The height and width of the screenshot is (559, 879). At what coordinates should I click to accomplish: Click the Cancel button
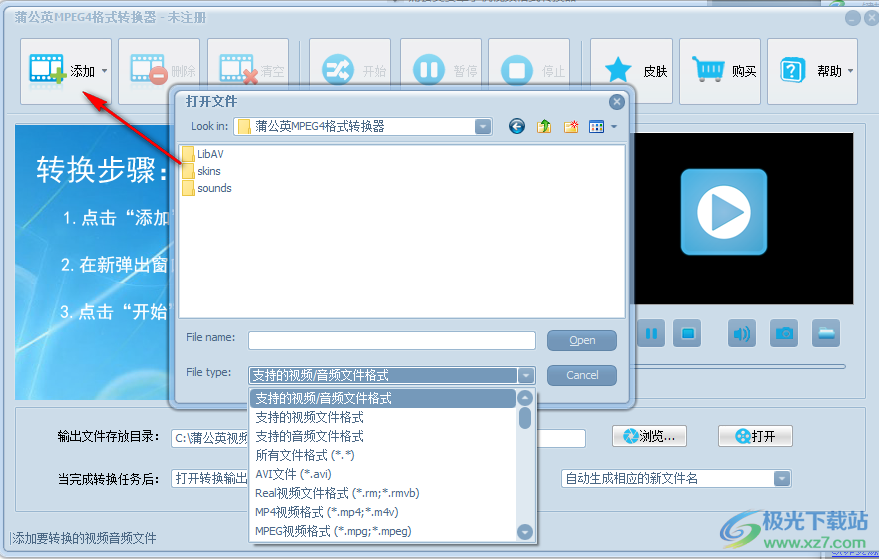click(x=582, y=375)
